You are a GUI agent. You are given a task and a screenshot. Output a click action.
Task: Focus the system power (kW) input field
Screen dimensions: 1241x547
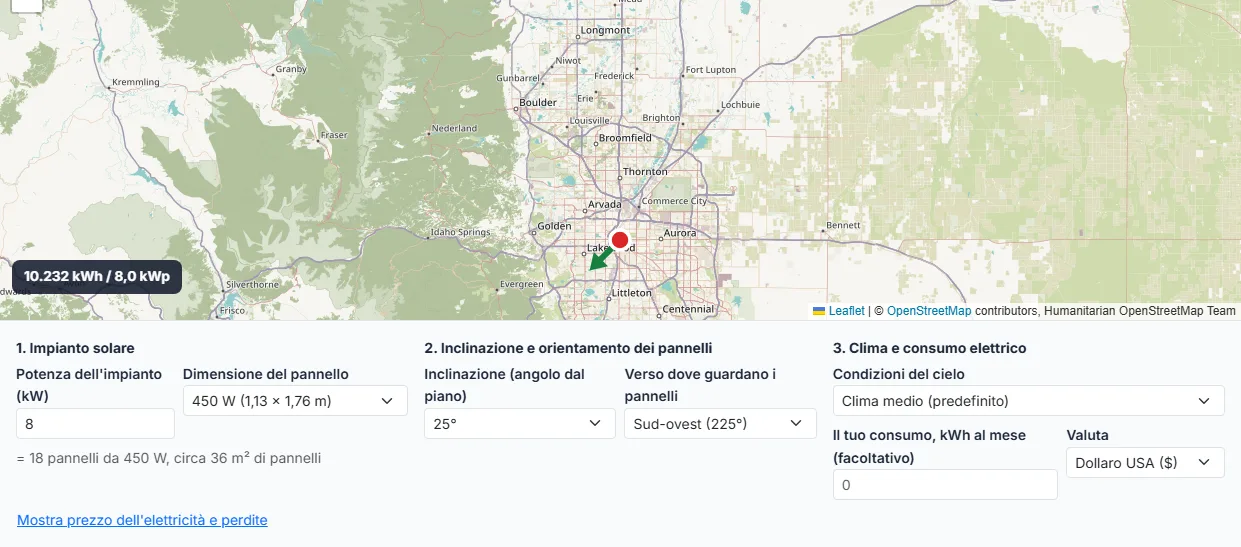(96, 424)
